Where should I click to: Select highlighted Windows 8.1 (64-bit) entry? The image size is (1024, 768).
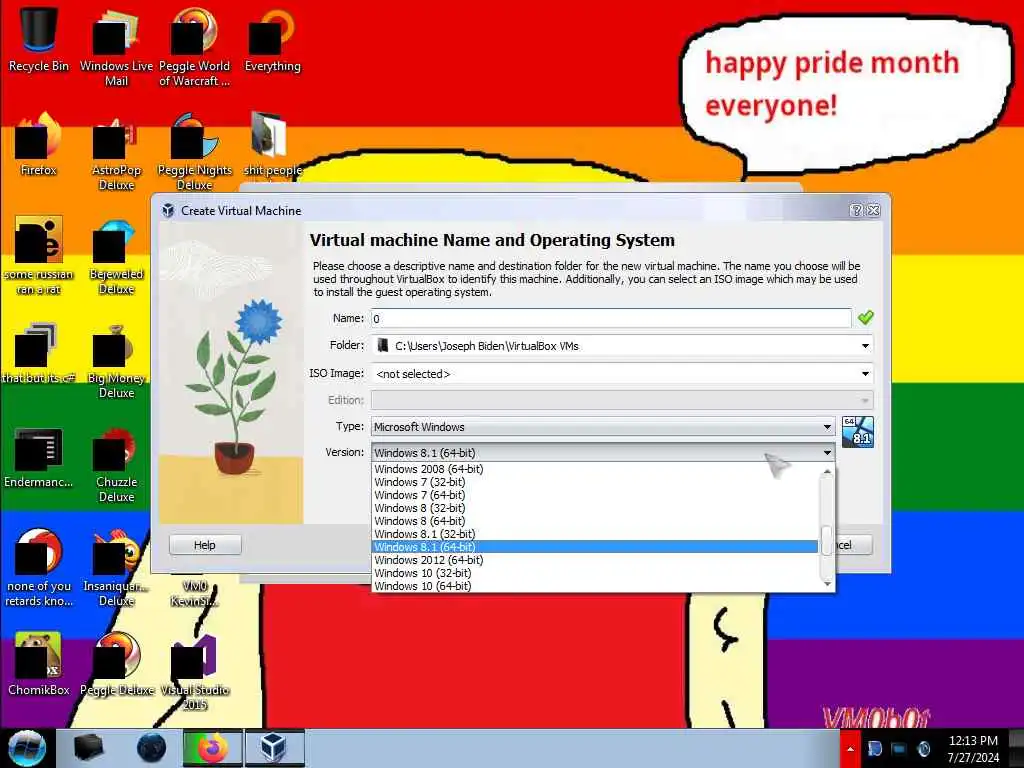tap(595, 547)
